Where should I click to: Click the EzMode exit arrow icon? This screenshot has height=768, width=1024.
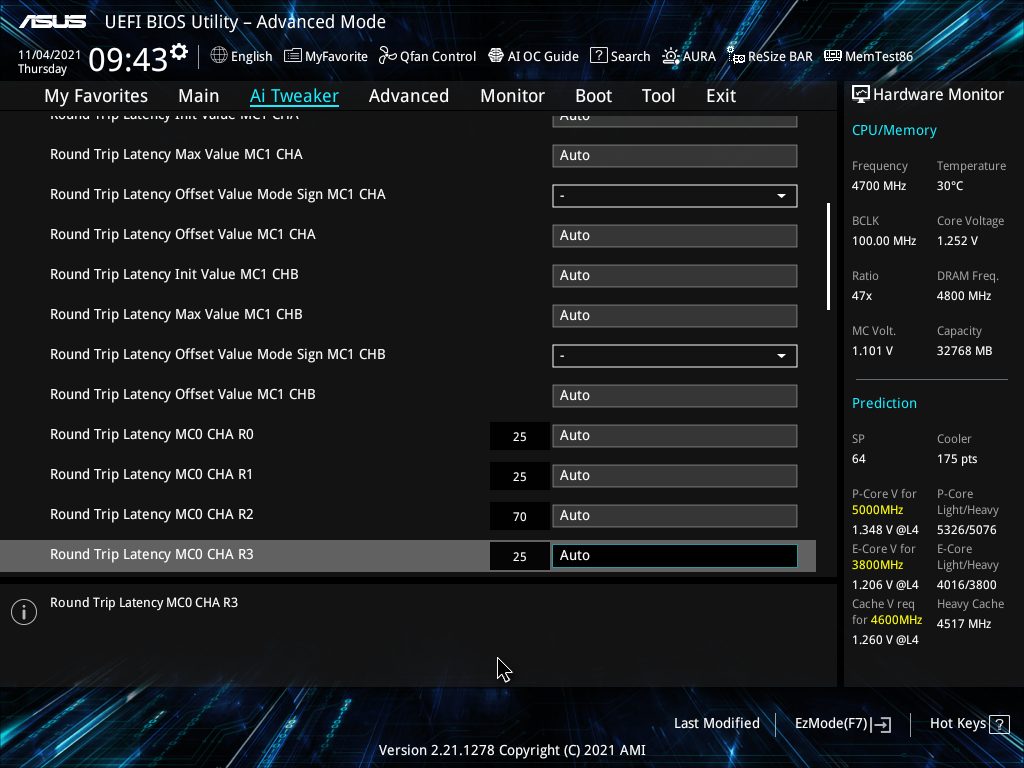pyautogui.click(x=880, y=724)
